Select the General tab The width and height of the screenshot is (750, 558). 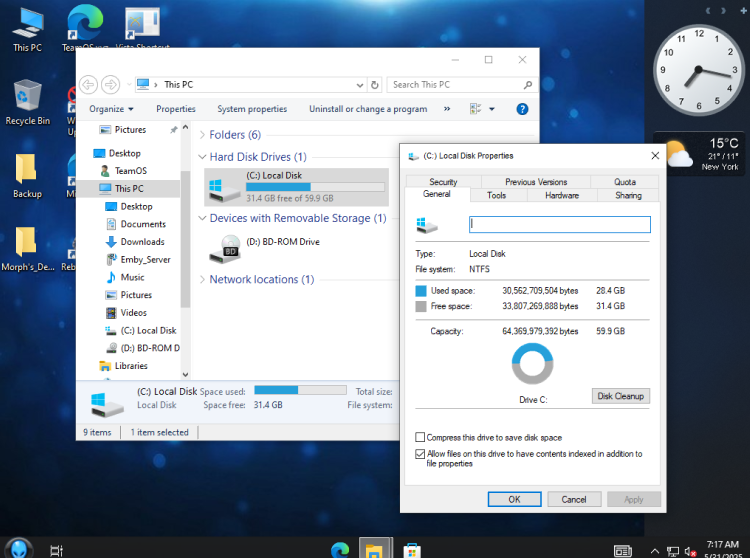[436, 194]
